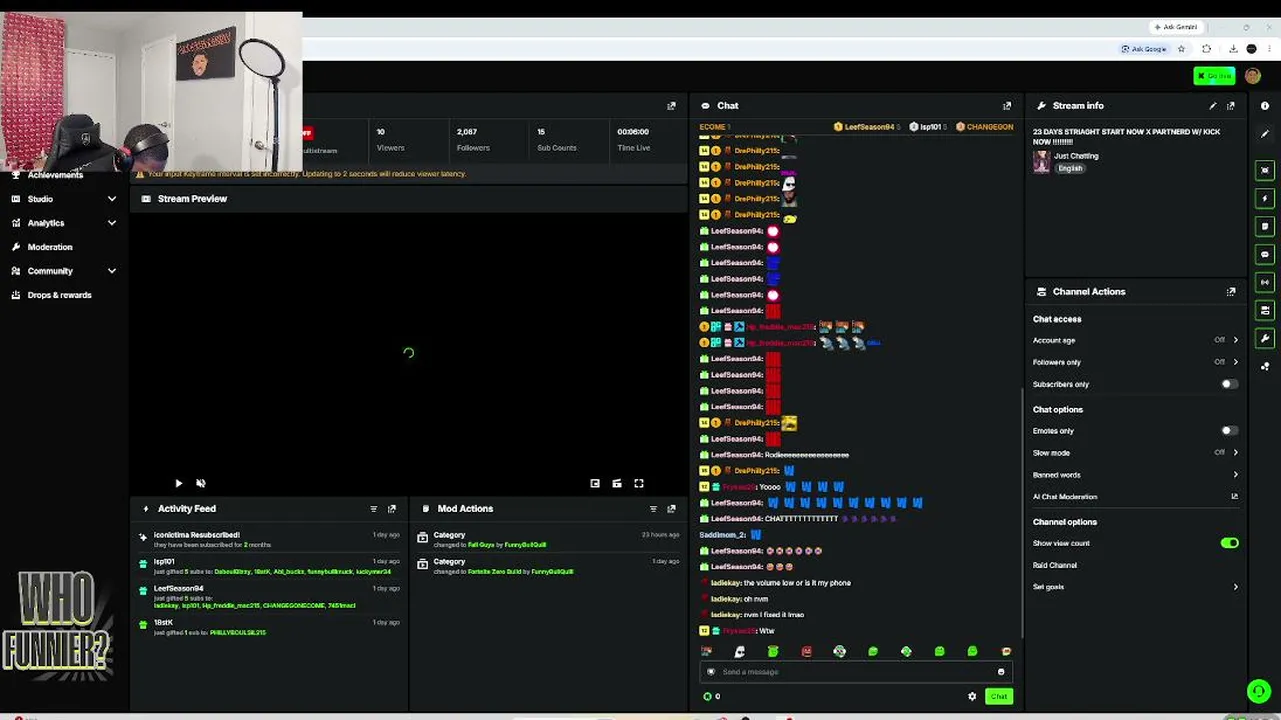Open Set goals options

1136,587
